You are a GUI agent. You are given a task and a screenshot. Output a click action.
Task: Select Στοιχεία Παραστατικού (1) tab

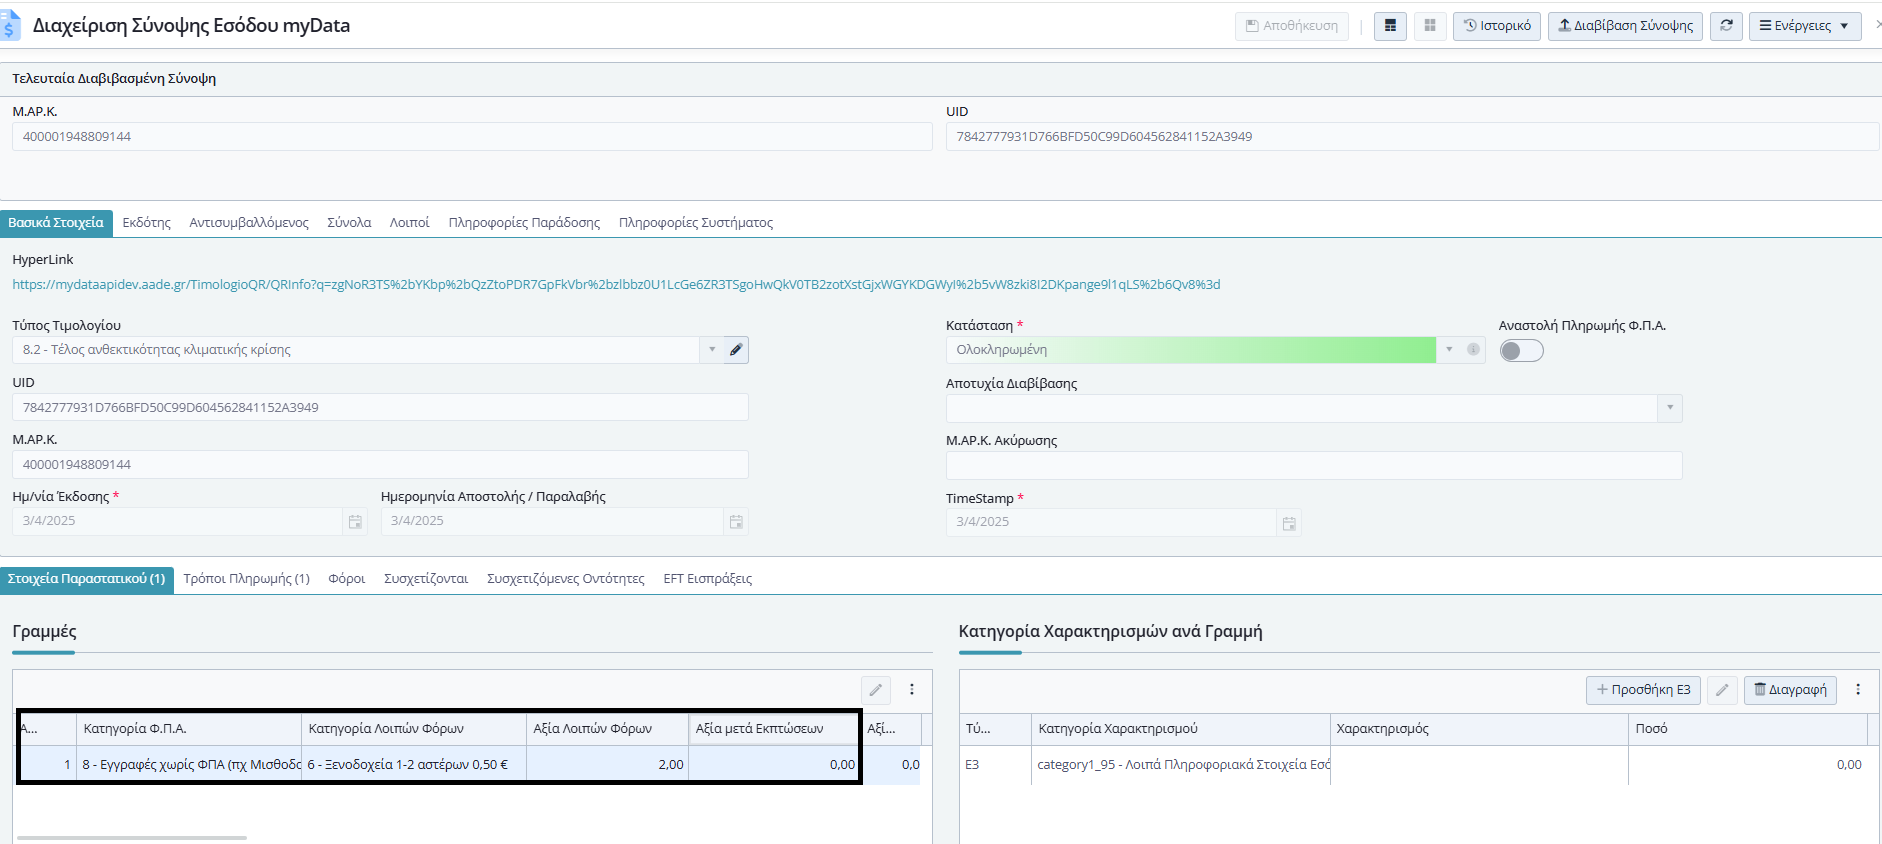pos(87,579)
